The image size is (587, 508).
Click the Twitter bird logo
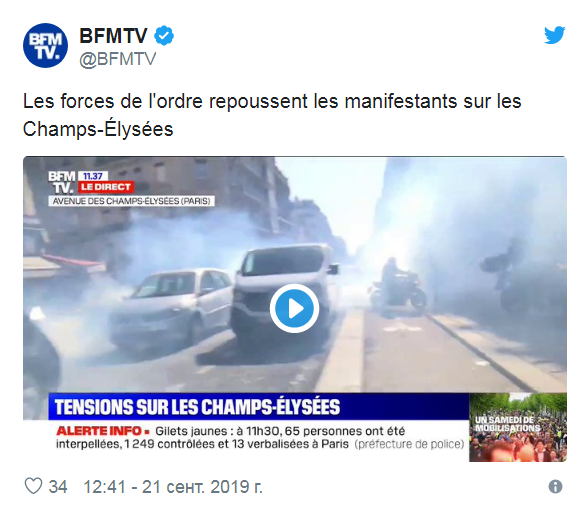(x=555, y=35)
